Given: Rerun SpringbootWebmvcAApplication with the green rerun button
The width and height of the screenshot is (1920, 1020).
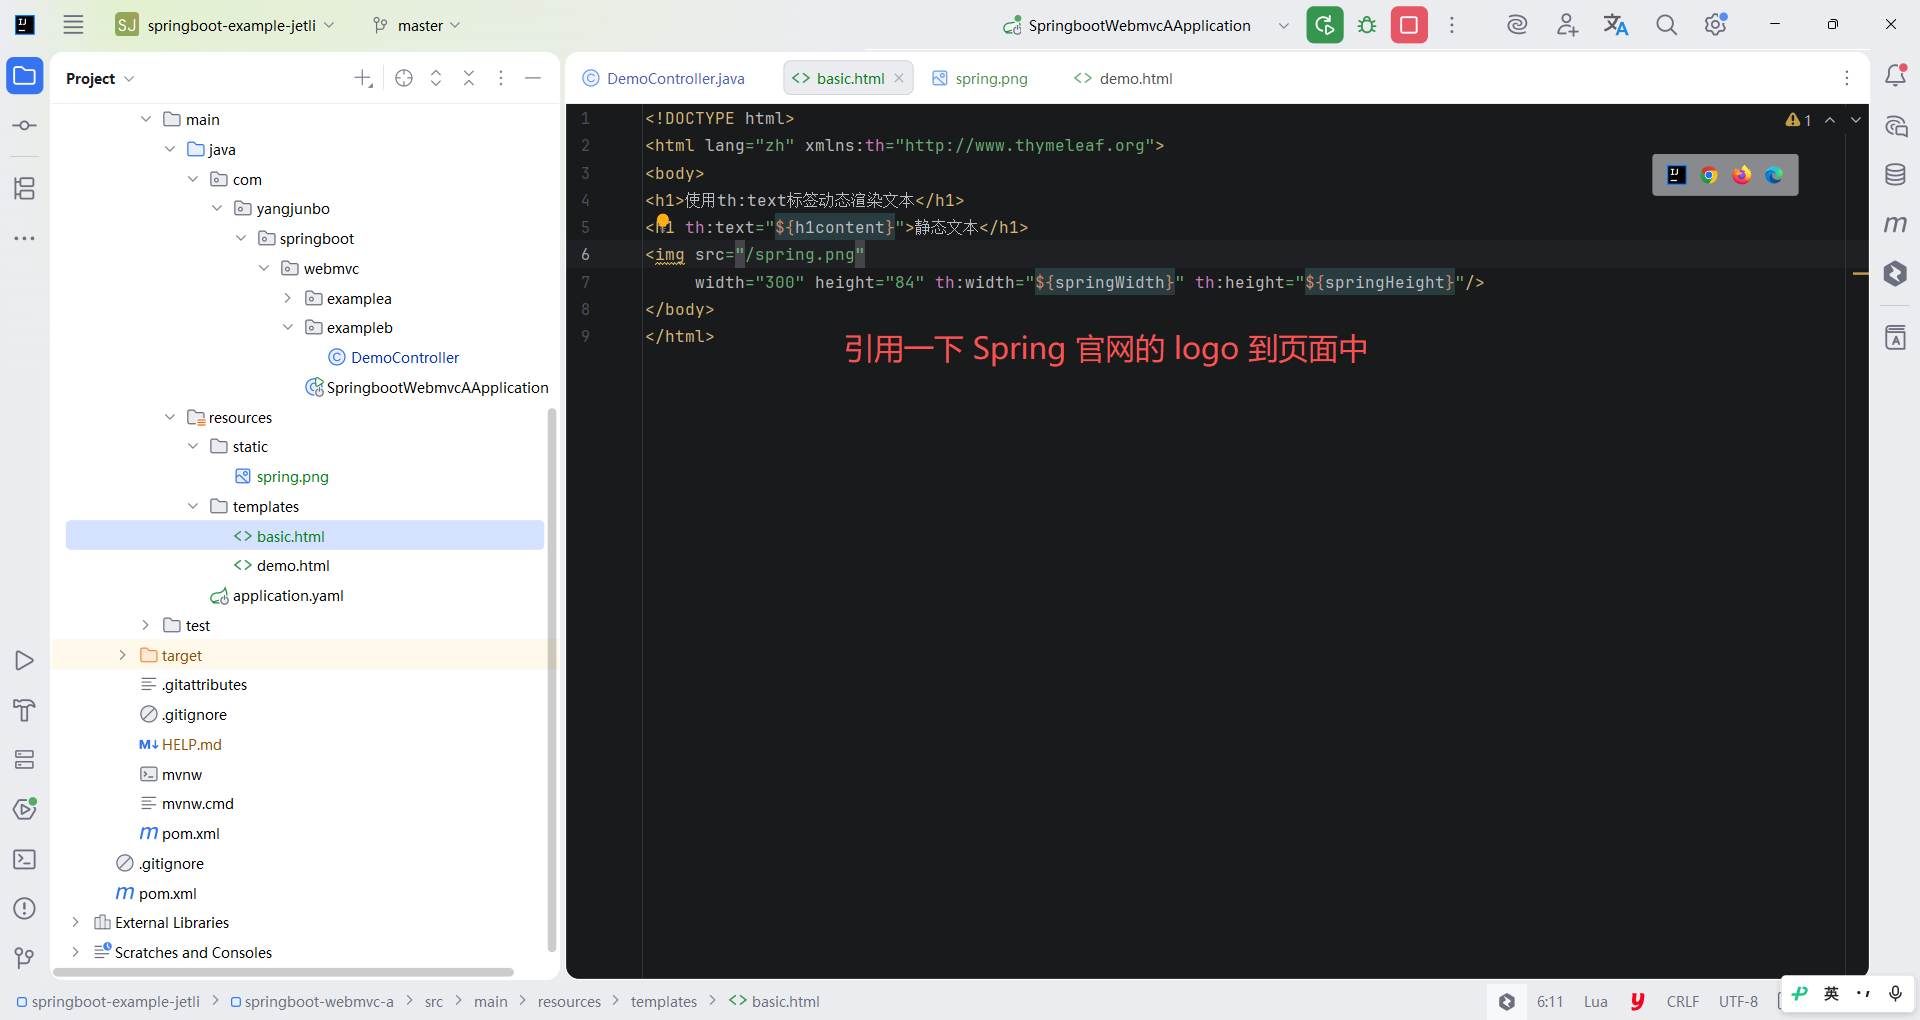Looking at the screenshot, I should point(1325,25).
